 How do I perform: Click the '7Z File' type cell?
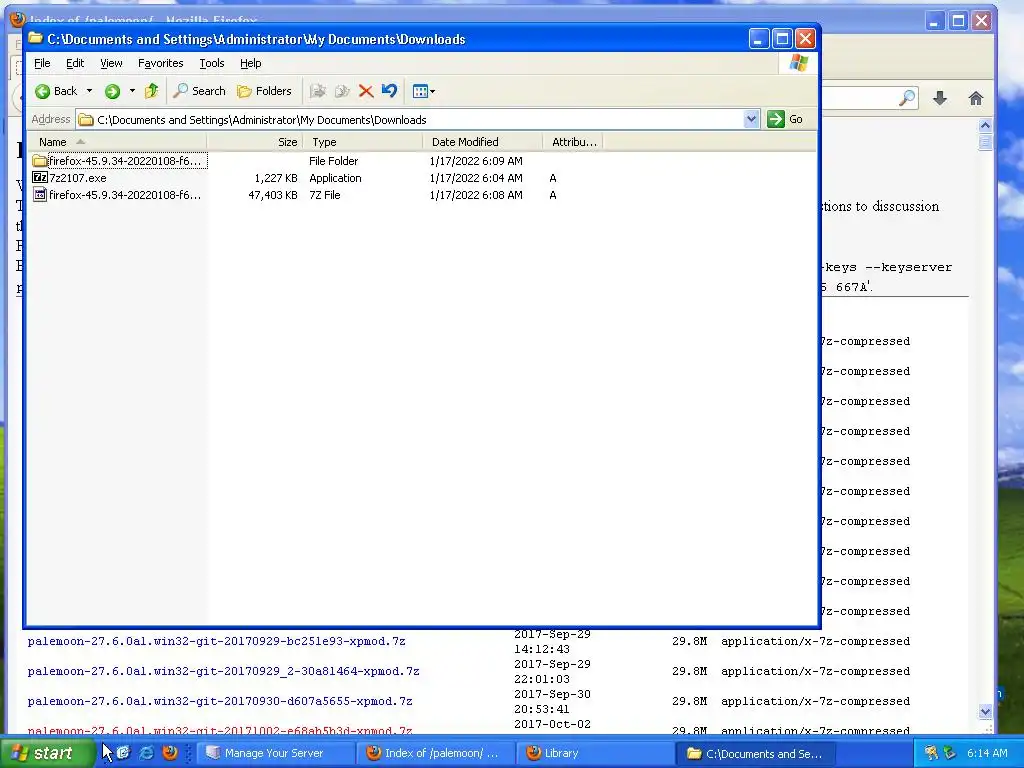click(x=325, y=195)
